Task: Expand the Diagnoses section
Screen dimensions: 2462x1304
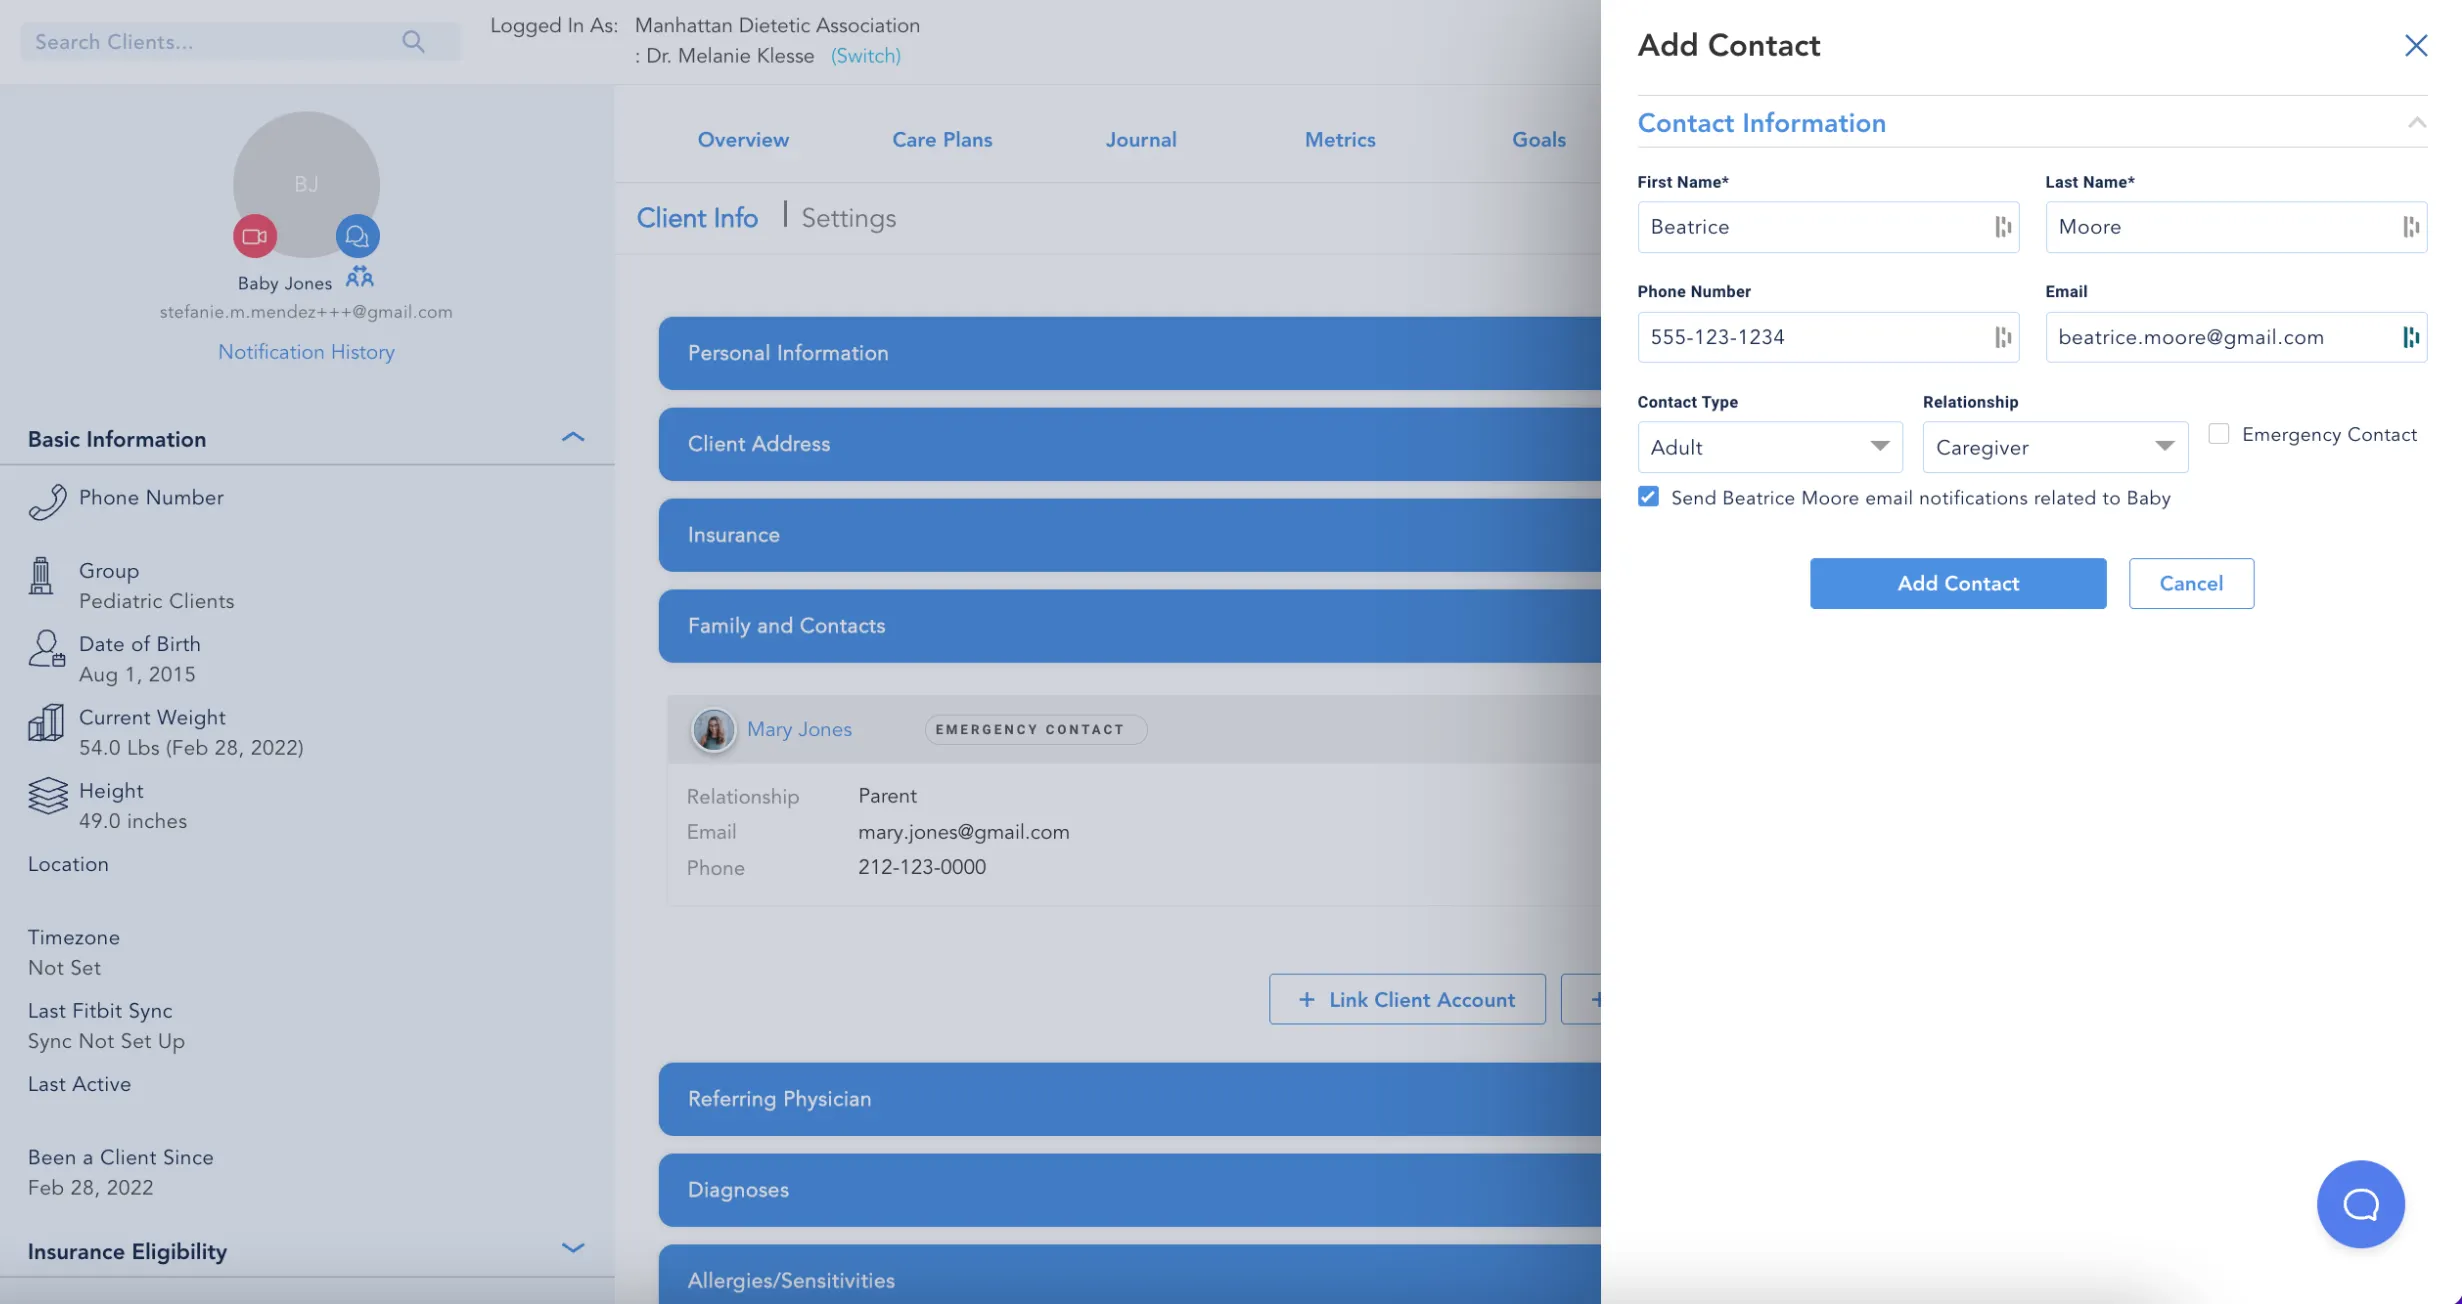Action: 1129,1190
